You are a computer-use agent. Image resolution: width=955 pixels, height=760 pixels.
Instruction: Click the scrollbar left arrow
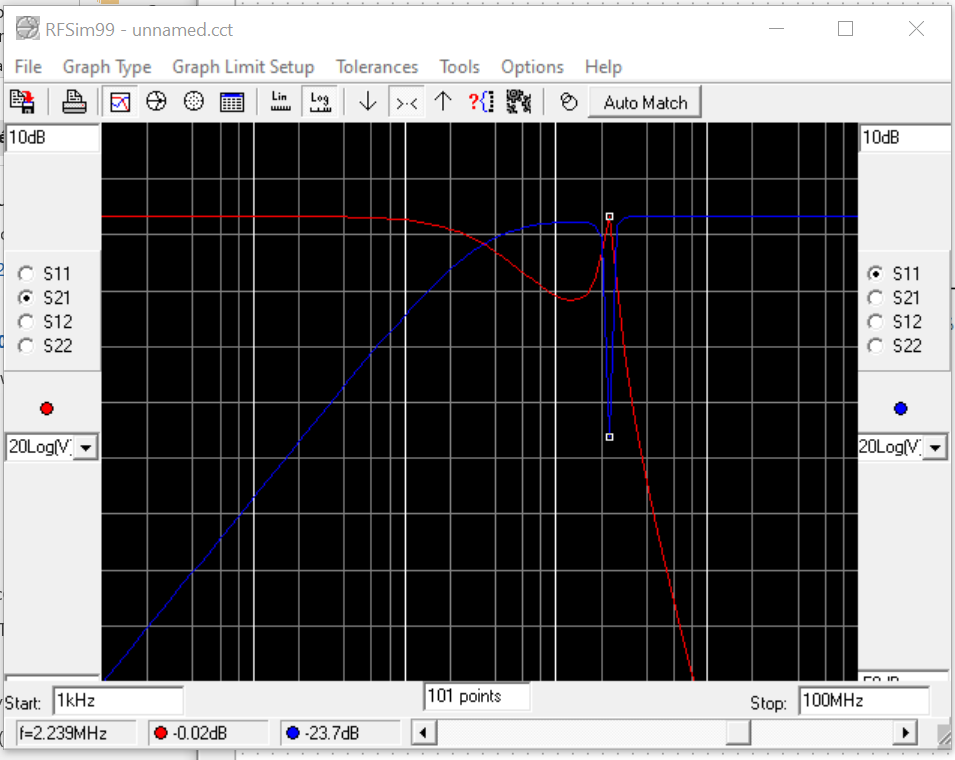[424, 733]
